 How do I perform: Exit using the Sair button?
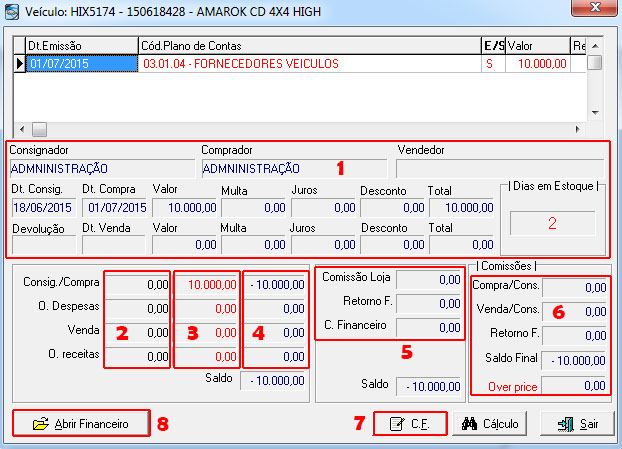click(577, 424)
